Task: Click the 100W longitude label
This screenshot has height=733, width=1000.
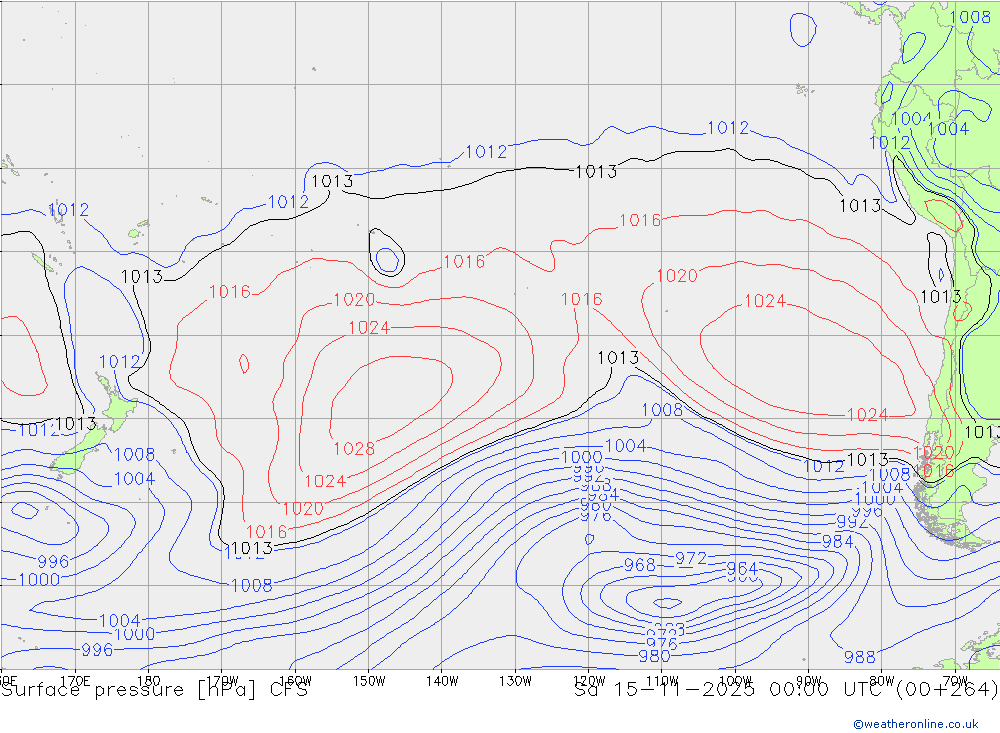Action: [x=735, y=681]
